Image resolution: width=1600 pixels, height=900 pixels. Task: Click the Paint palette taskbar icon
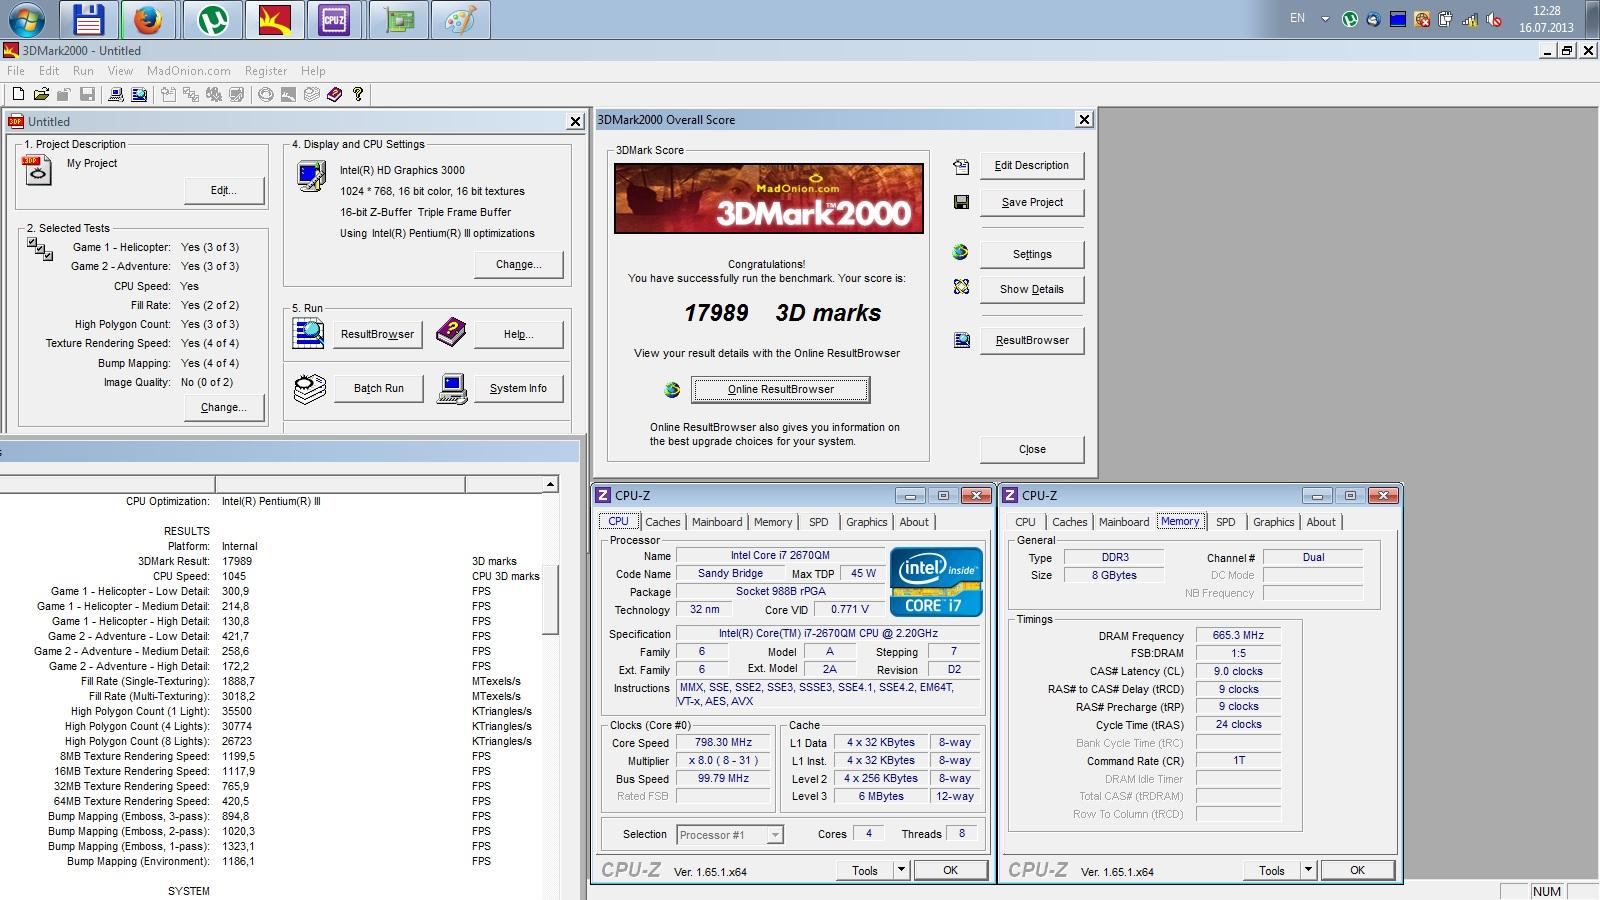[x=460, y=19]
